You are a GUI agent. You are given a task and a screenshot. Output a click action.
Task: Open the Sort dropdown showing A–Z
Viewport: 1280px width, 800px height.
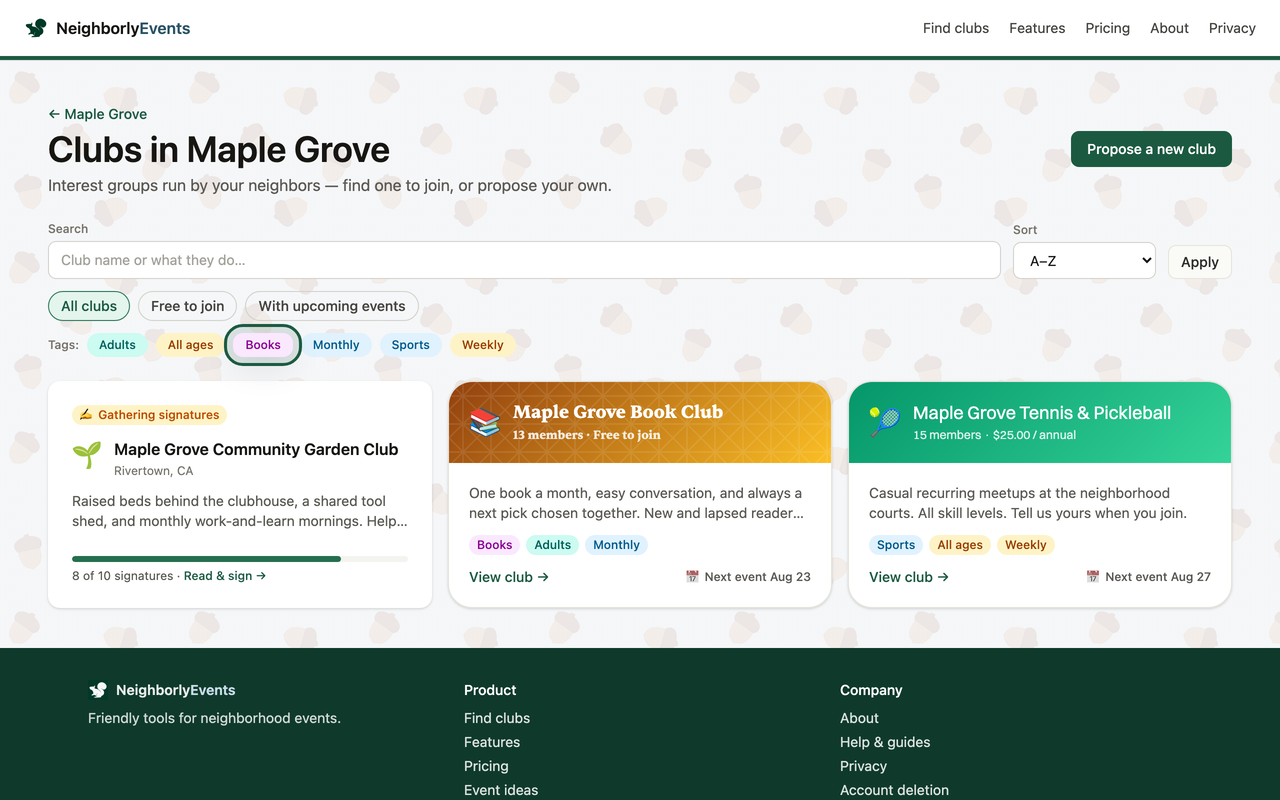coord(1084,261)
